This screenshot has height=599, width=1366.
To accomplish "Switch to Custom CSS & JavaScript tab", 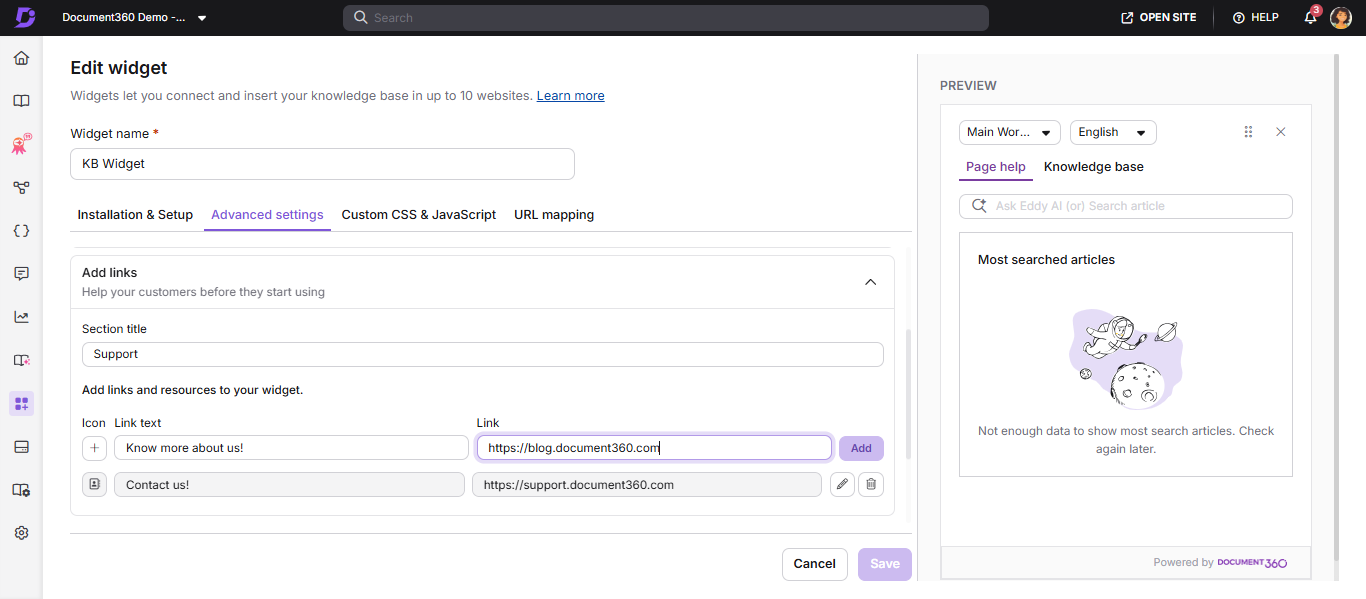I will pos(419,215).
